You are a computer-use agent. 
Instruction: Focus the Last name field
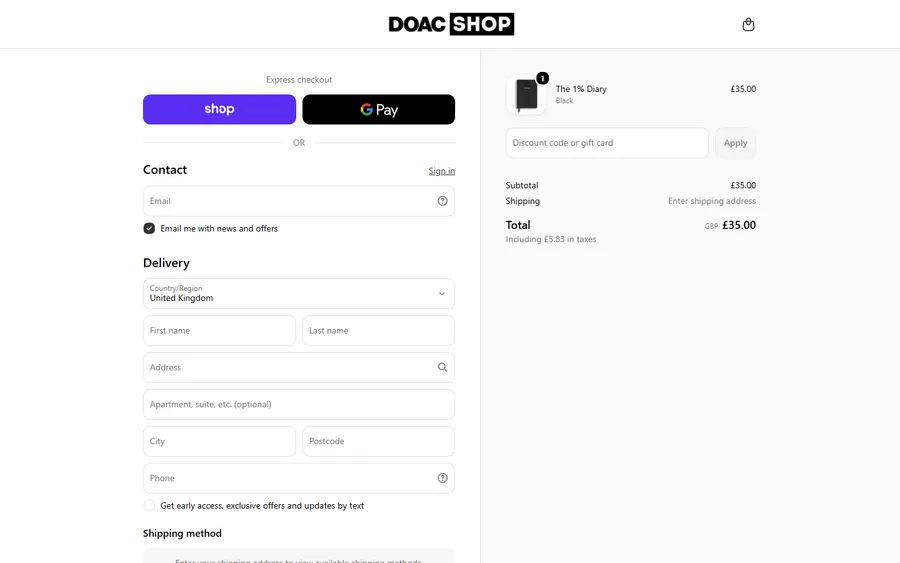379,331
